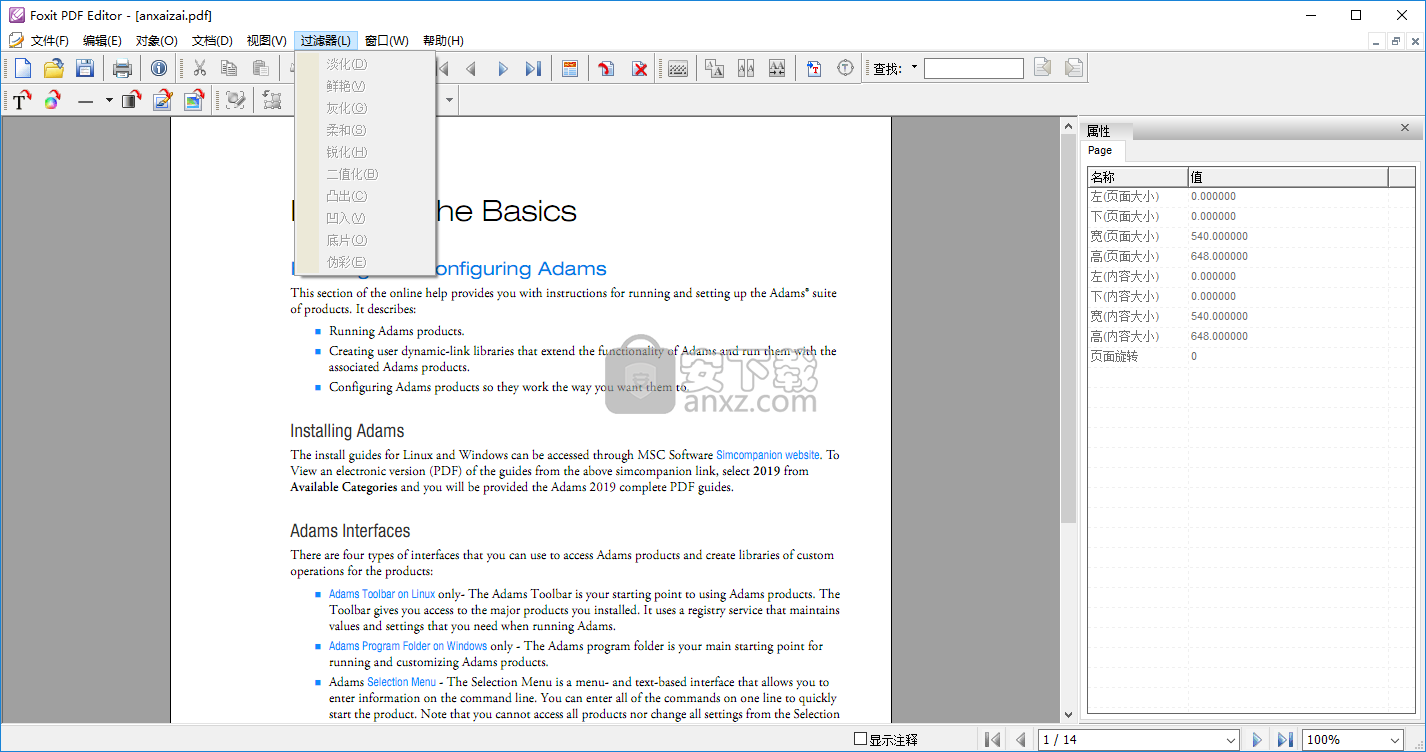
Task: Click the import text page icon
Action: [x=814, y=68]
